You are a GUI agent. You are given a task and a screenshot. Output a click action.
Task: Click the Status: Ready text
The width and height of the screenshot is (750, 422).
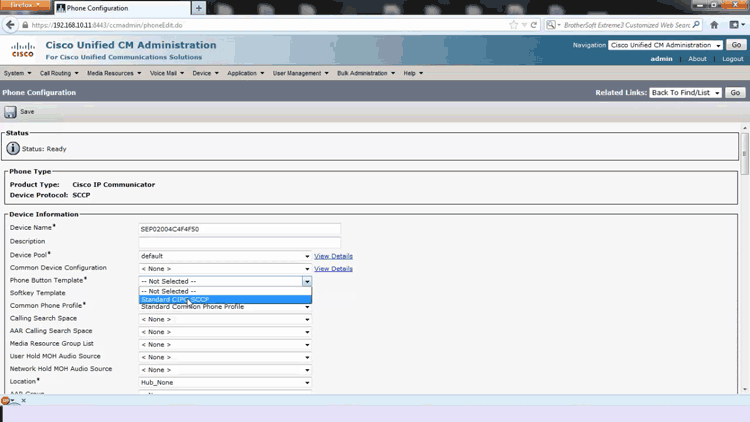[x=44, y=149]
